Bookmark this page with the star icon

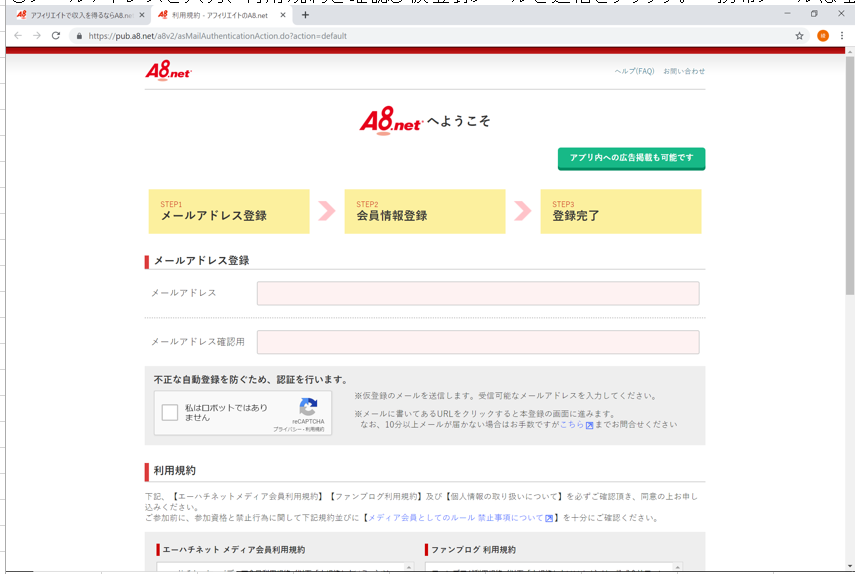(x=799, y=36)
